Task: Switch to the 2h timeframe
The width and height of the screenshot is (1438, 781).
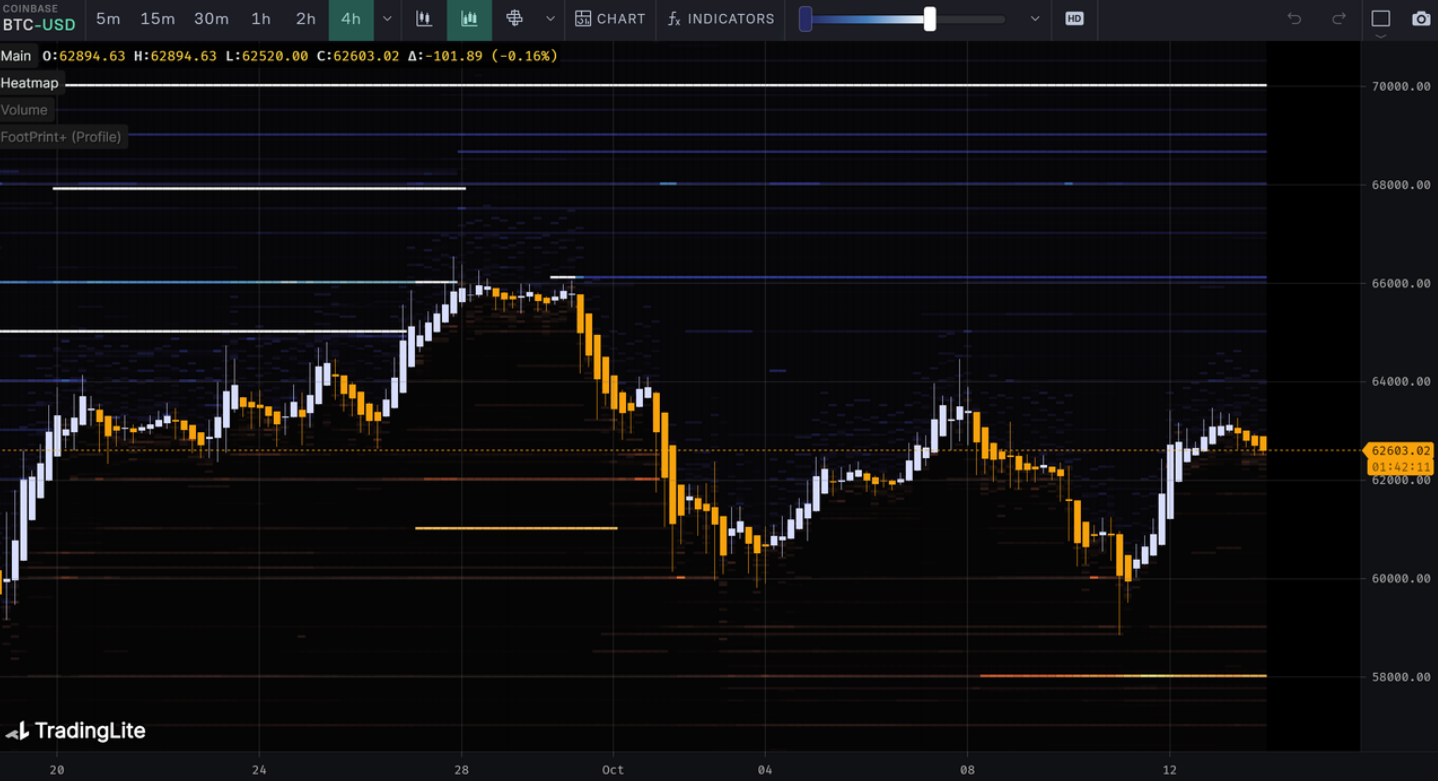Action: 306,19
